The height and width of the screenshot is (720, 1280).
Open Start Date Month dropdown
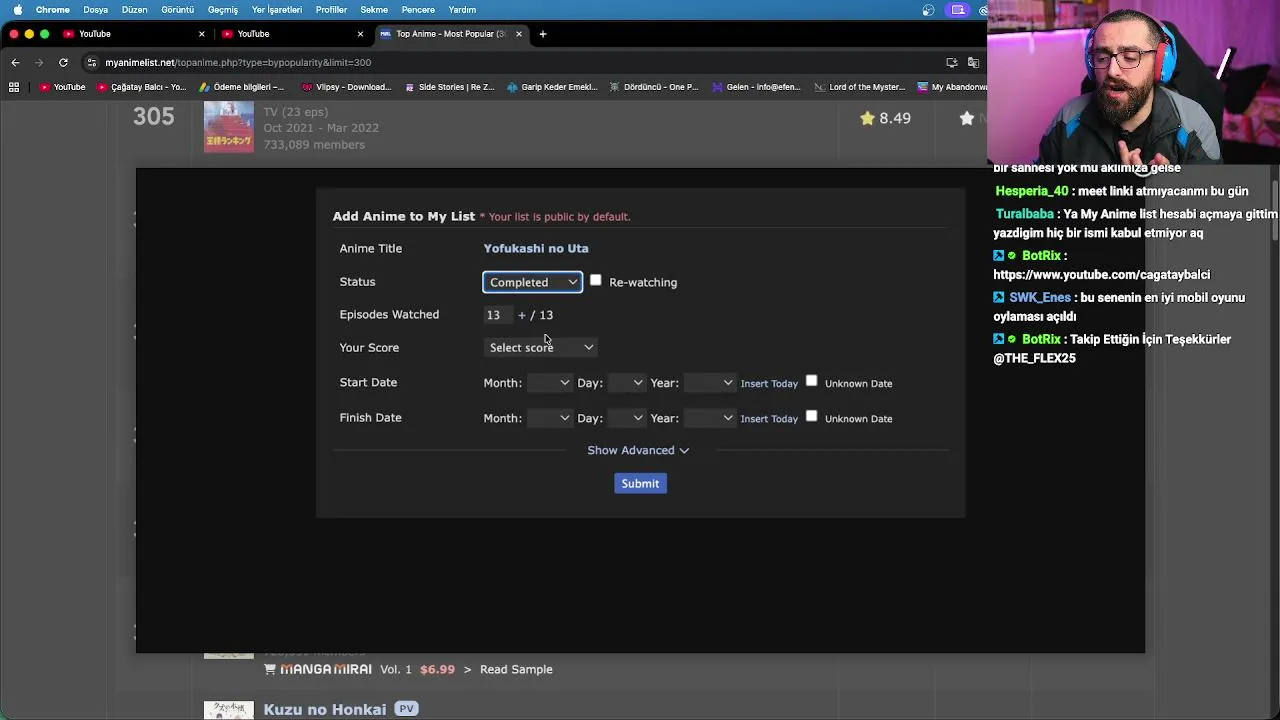pyautogui.click(x=550, y=383)
